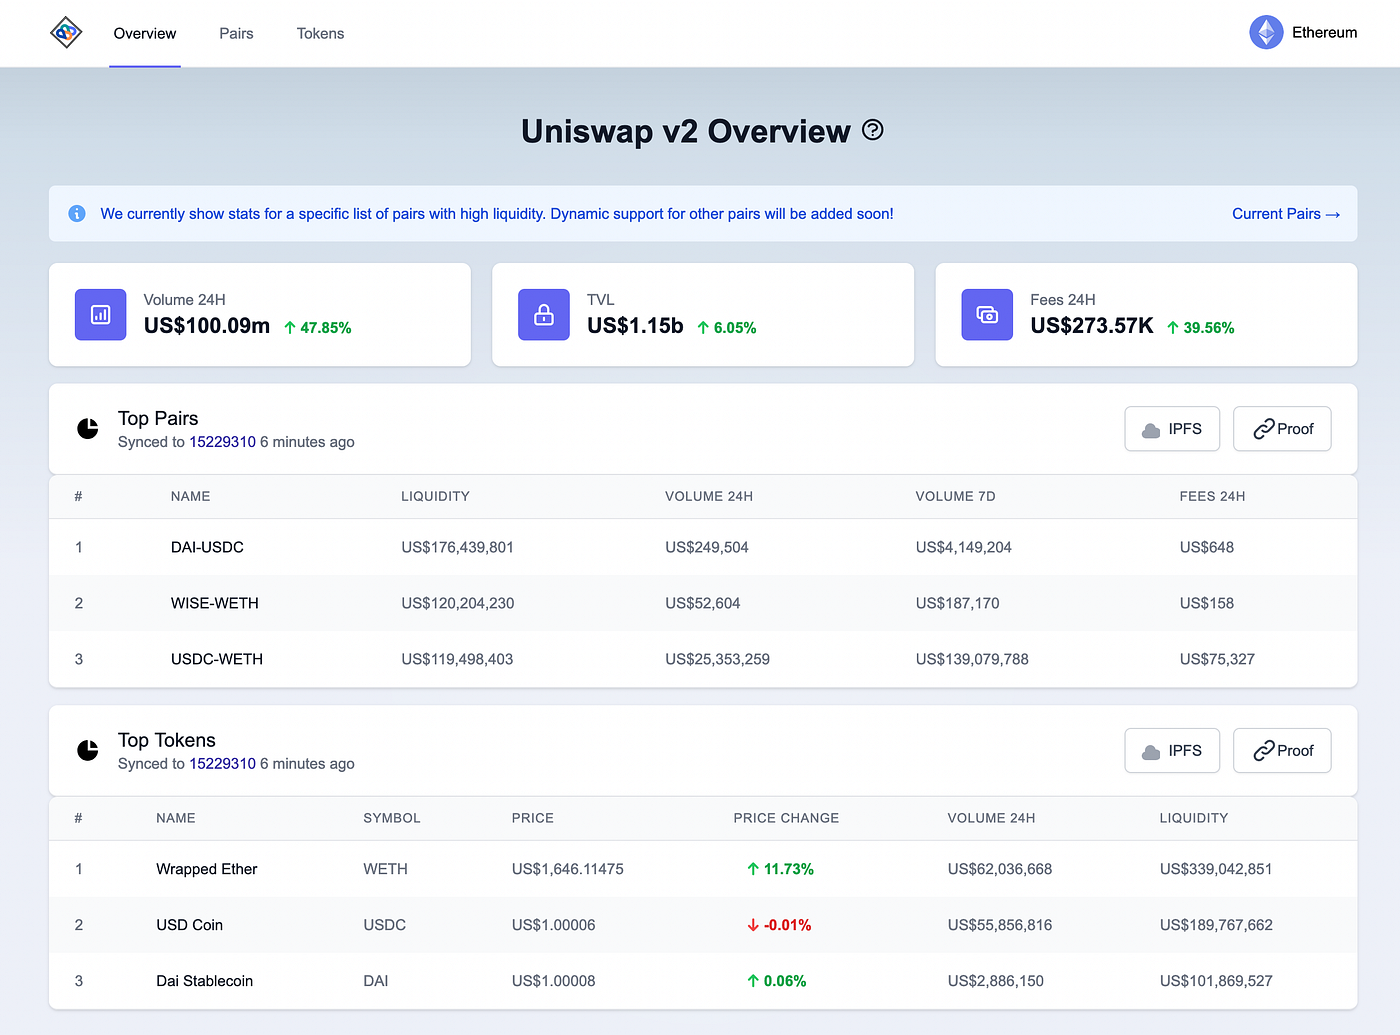Click the USDC symbol cell

pyautogui.click(x=384, y=925)
